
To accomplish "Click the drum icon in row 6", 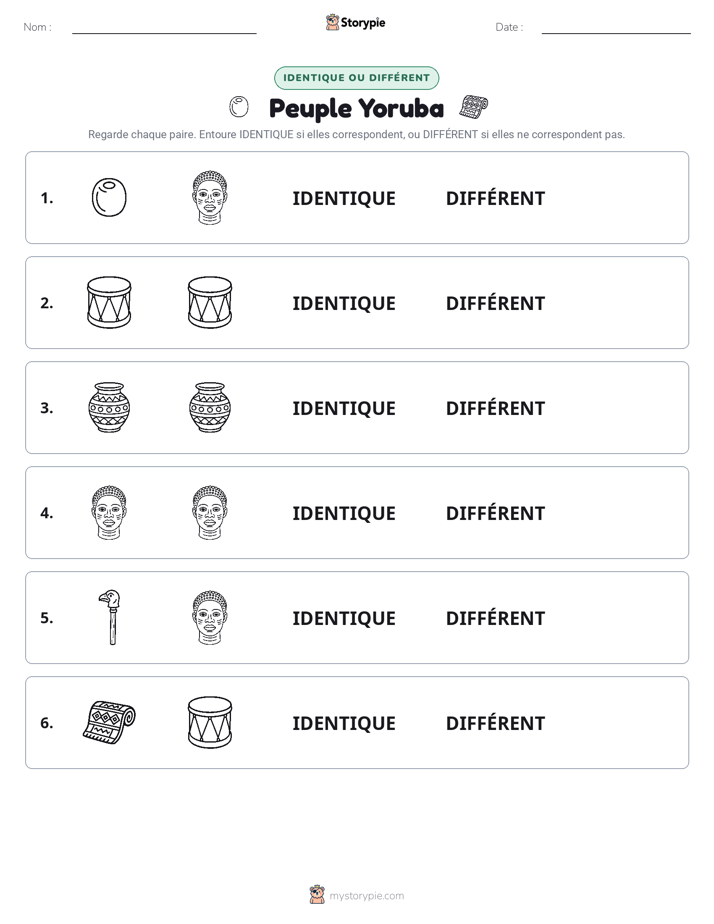I will point(210,722).
